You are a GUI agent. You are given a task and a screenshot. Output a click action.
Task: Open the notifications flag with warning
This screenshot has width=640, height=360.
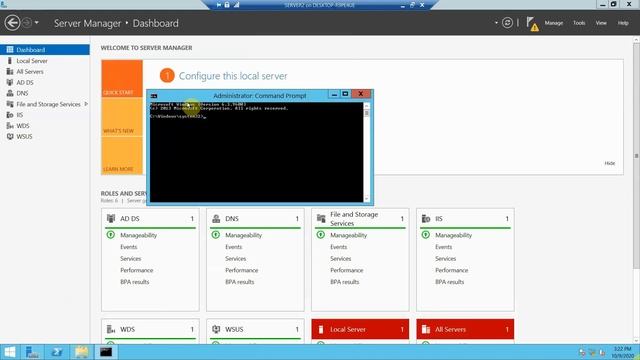tap(532, 24)
